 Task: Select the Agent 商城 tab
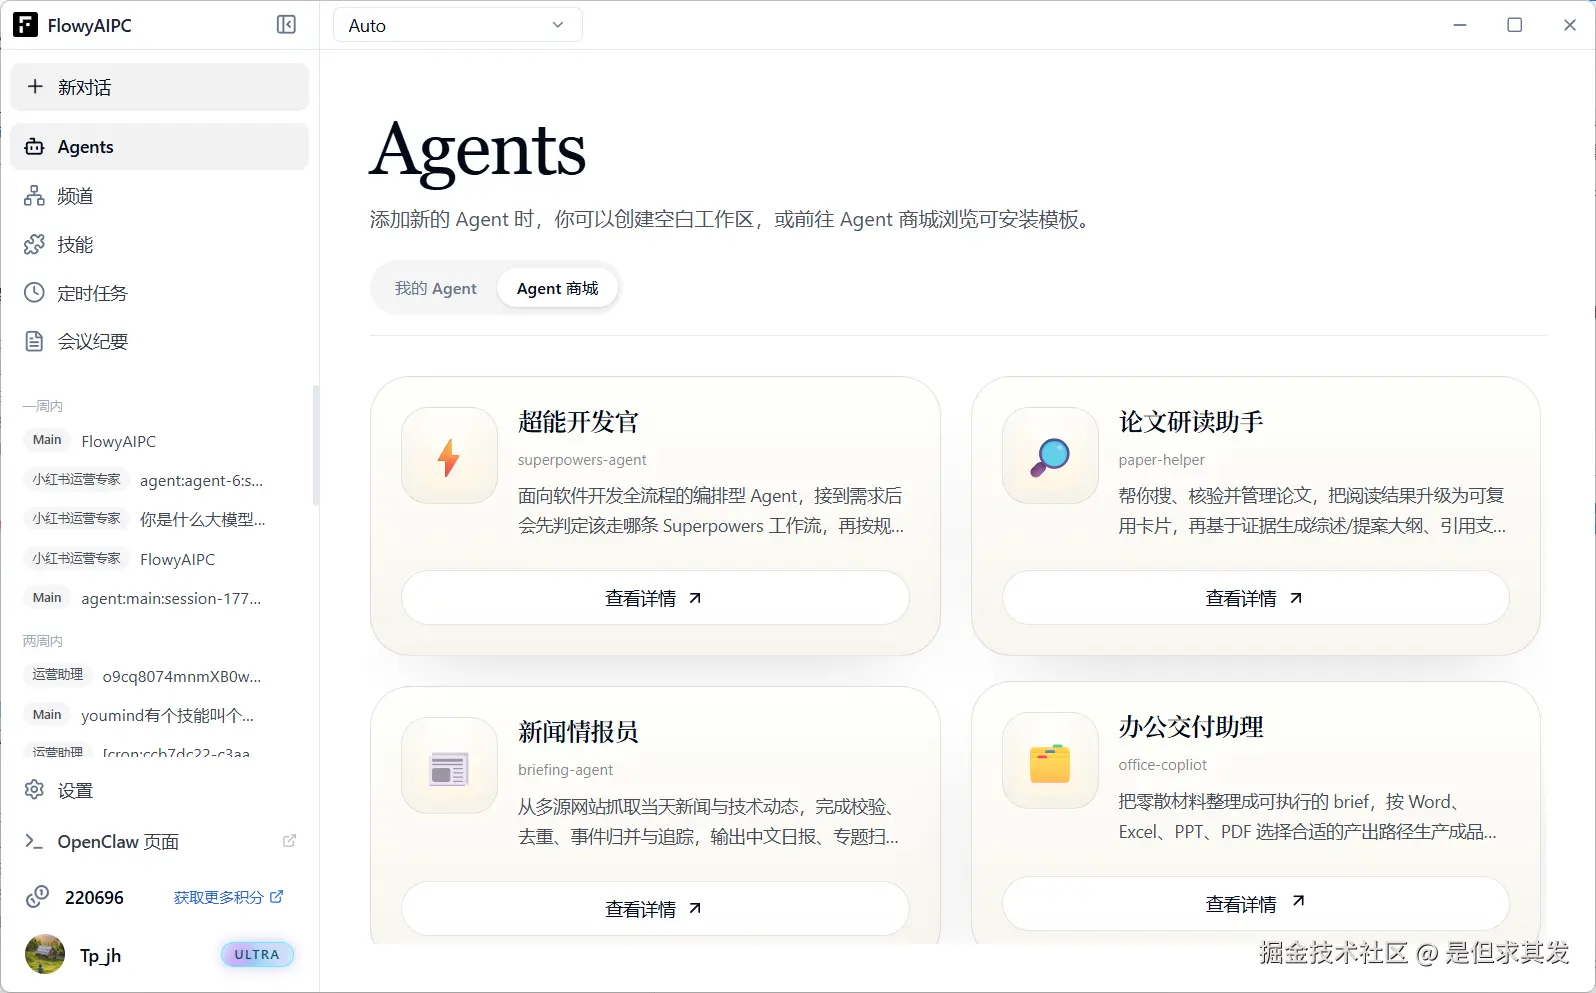(557, 288)
